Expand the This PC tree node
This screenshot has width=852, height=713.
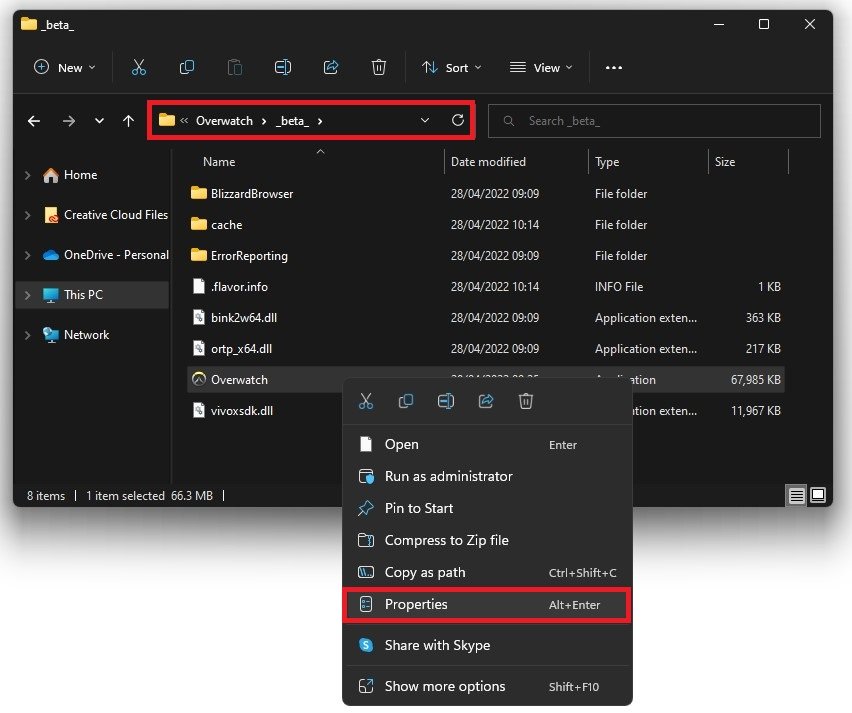27,295
